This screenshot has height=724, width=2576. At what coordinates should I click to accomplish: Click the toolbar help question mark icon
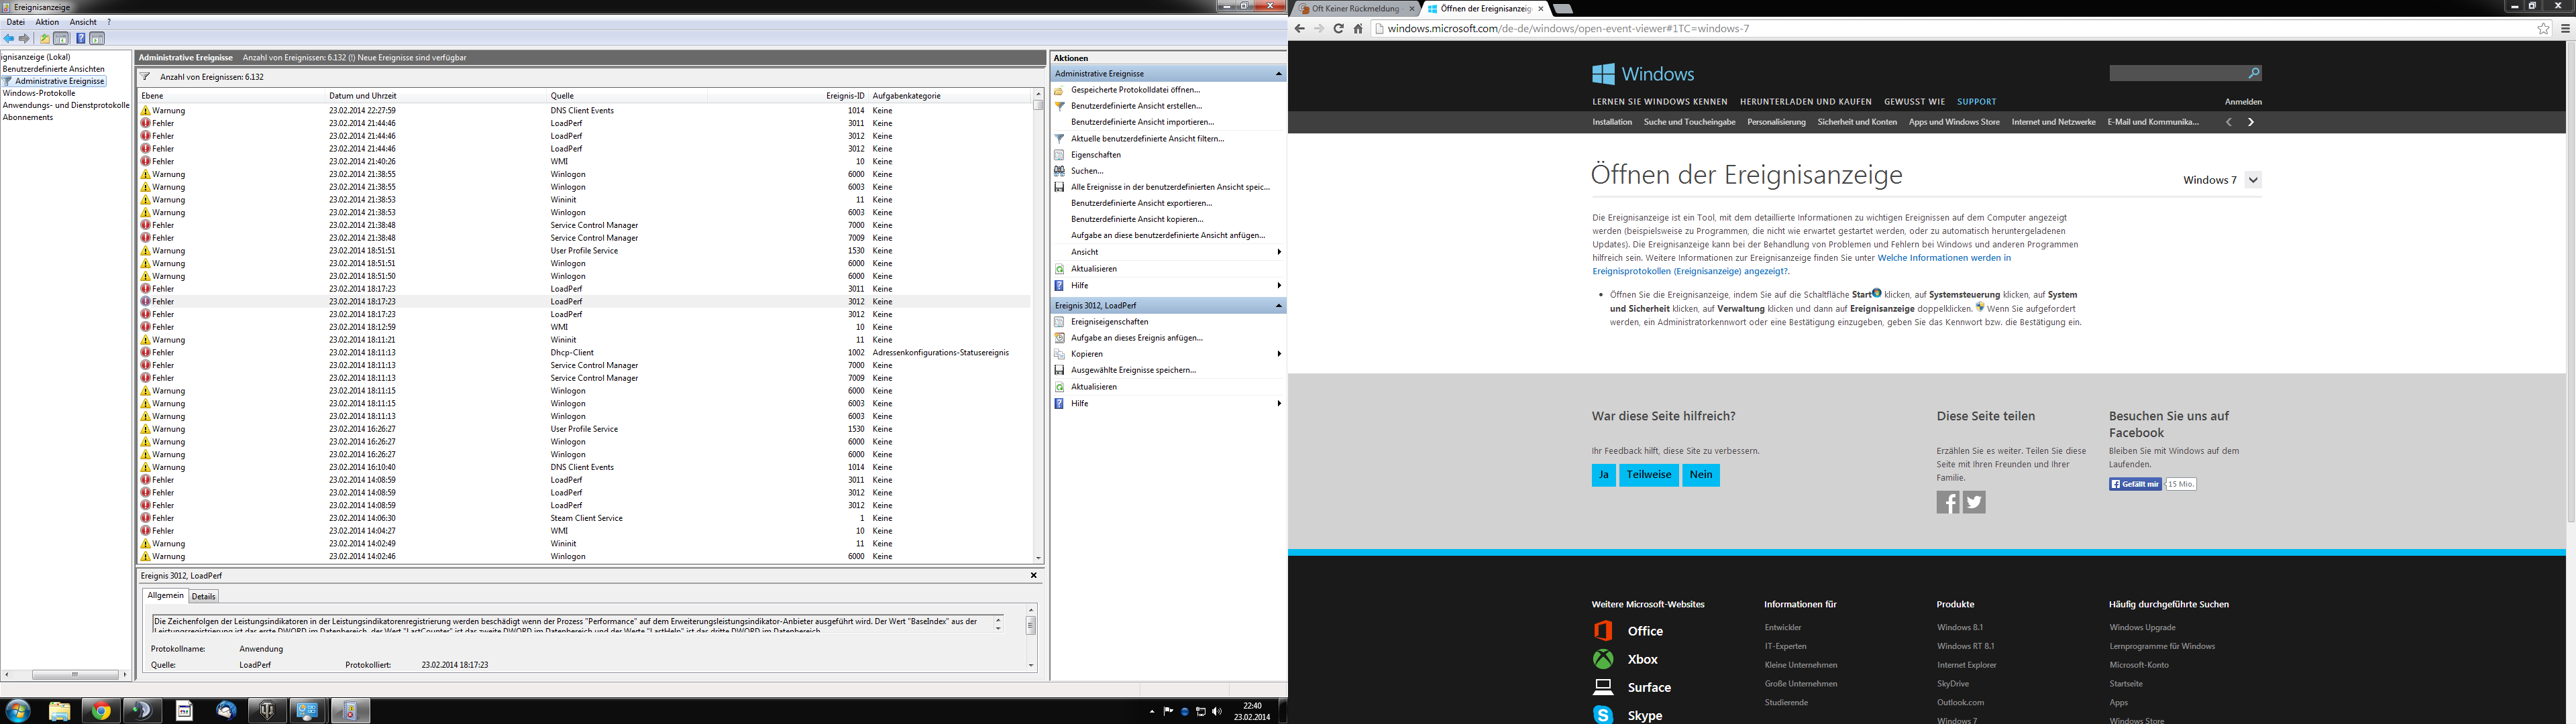pos(81,39)
